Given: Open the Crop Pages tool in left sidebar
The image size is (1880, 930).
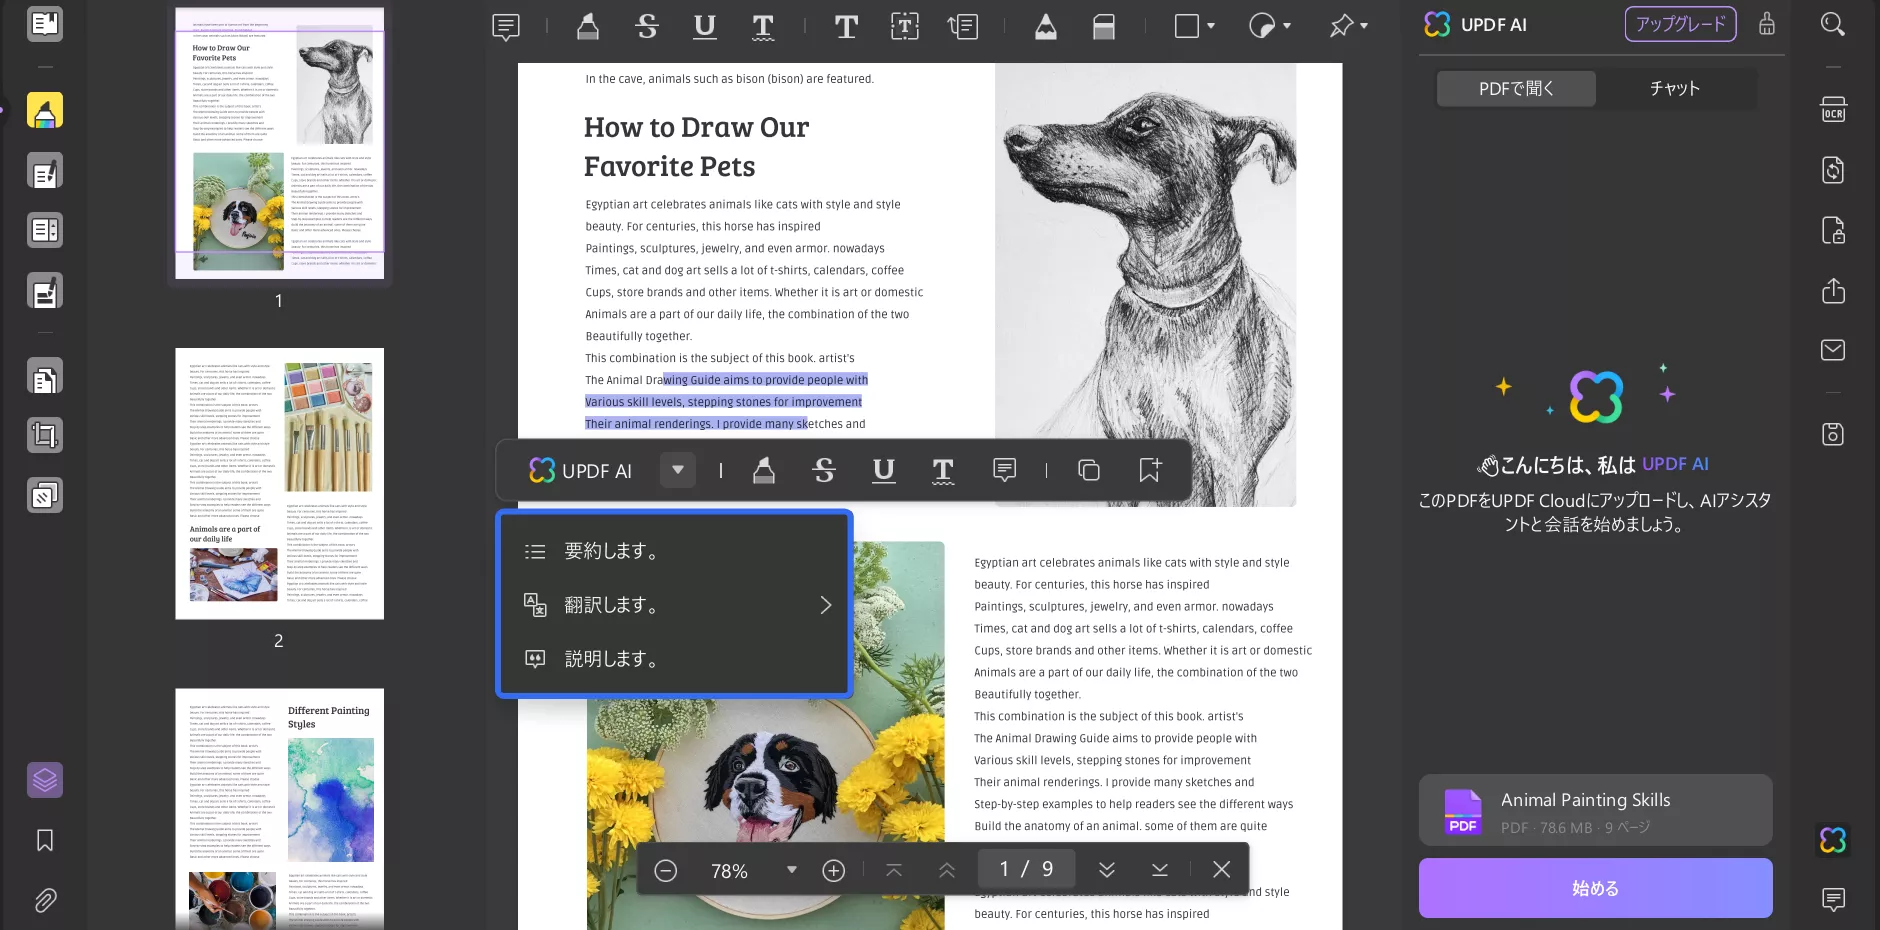Looking at the screenshot, I should coord(45,435).
